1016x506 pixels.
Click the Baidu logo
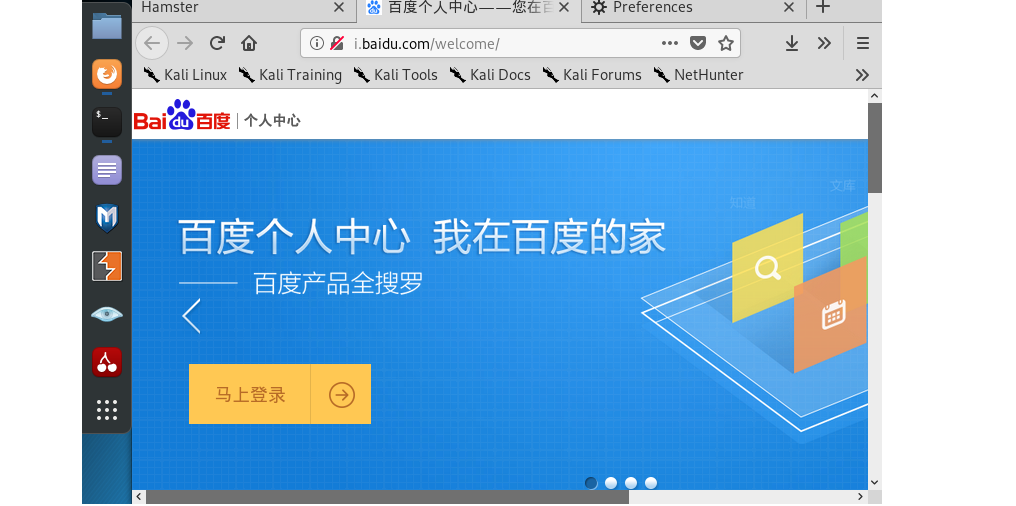182,115
